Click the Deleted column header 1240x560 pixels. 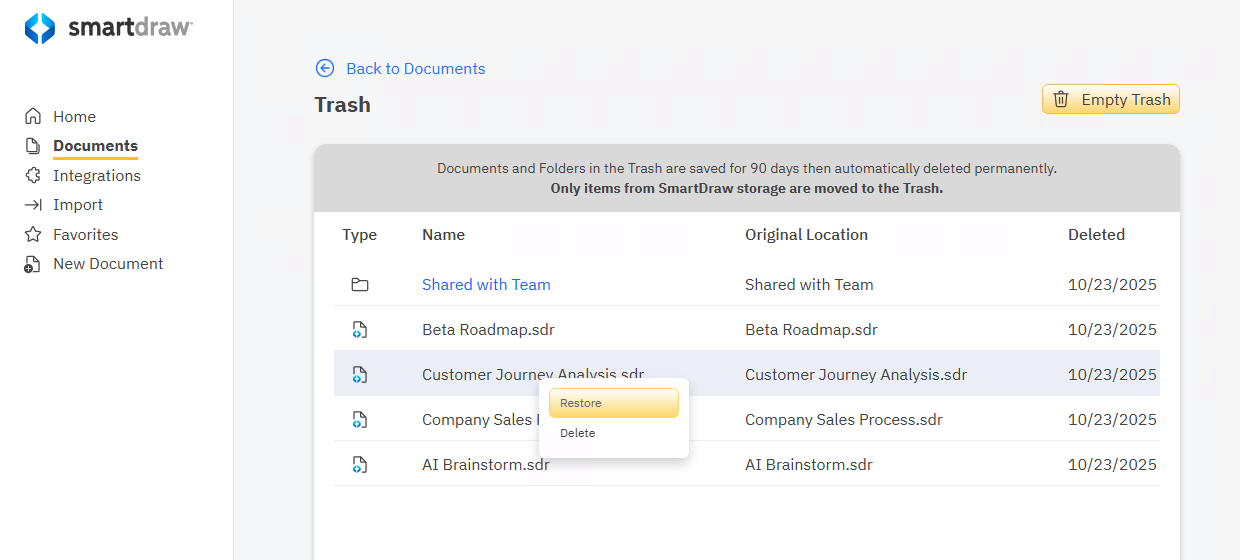tap(1096, 235)
